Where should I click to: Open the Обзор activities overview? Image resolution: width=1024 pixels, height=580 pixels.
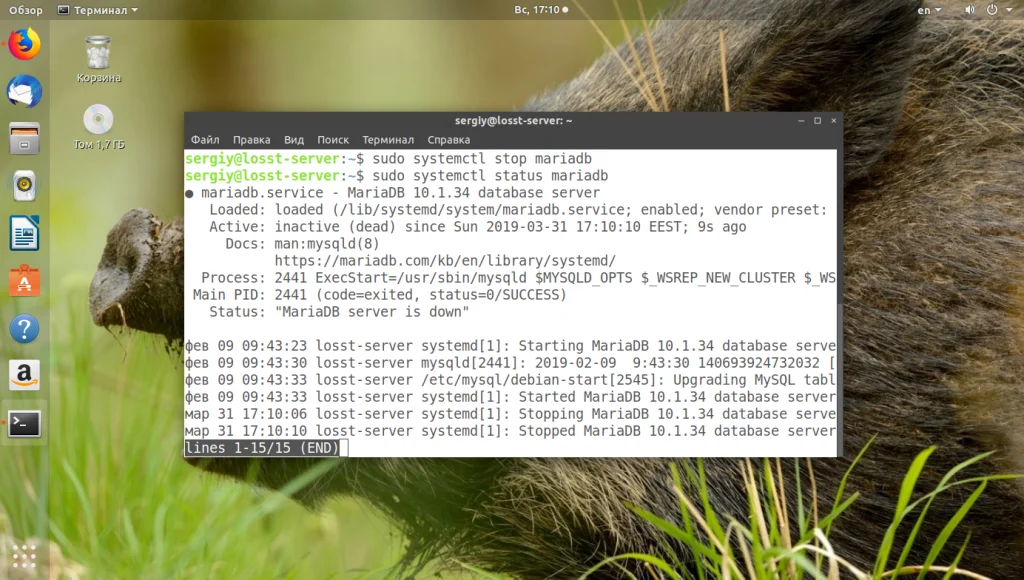pyautogui.click(x=25, y=10)
